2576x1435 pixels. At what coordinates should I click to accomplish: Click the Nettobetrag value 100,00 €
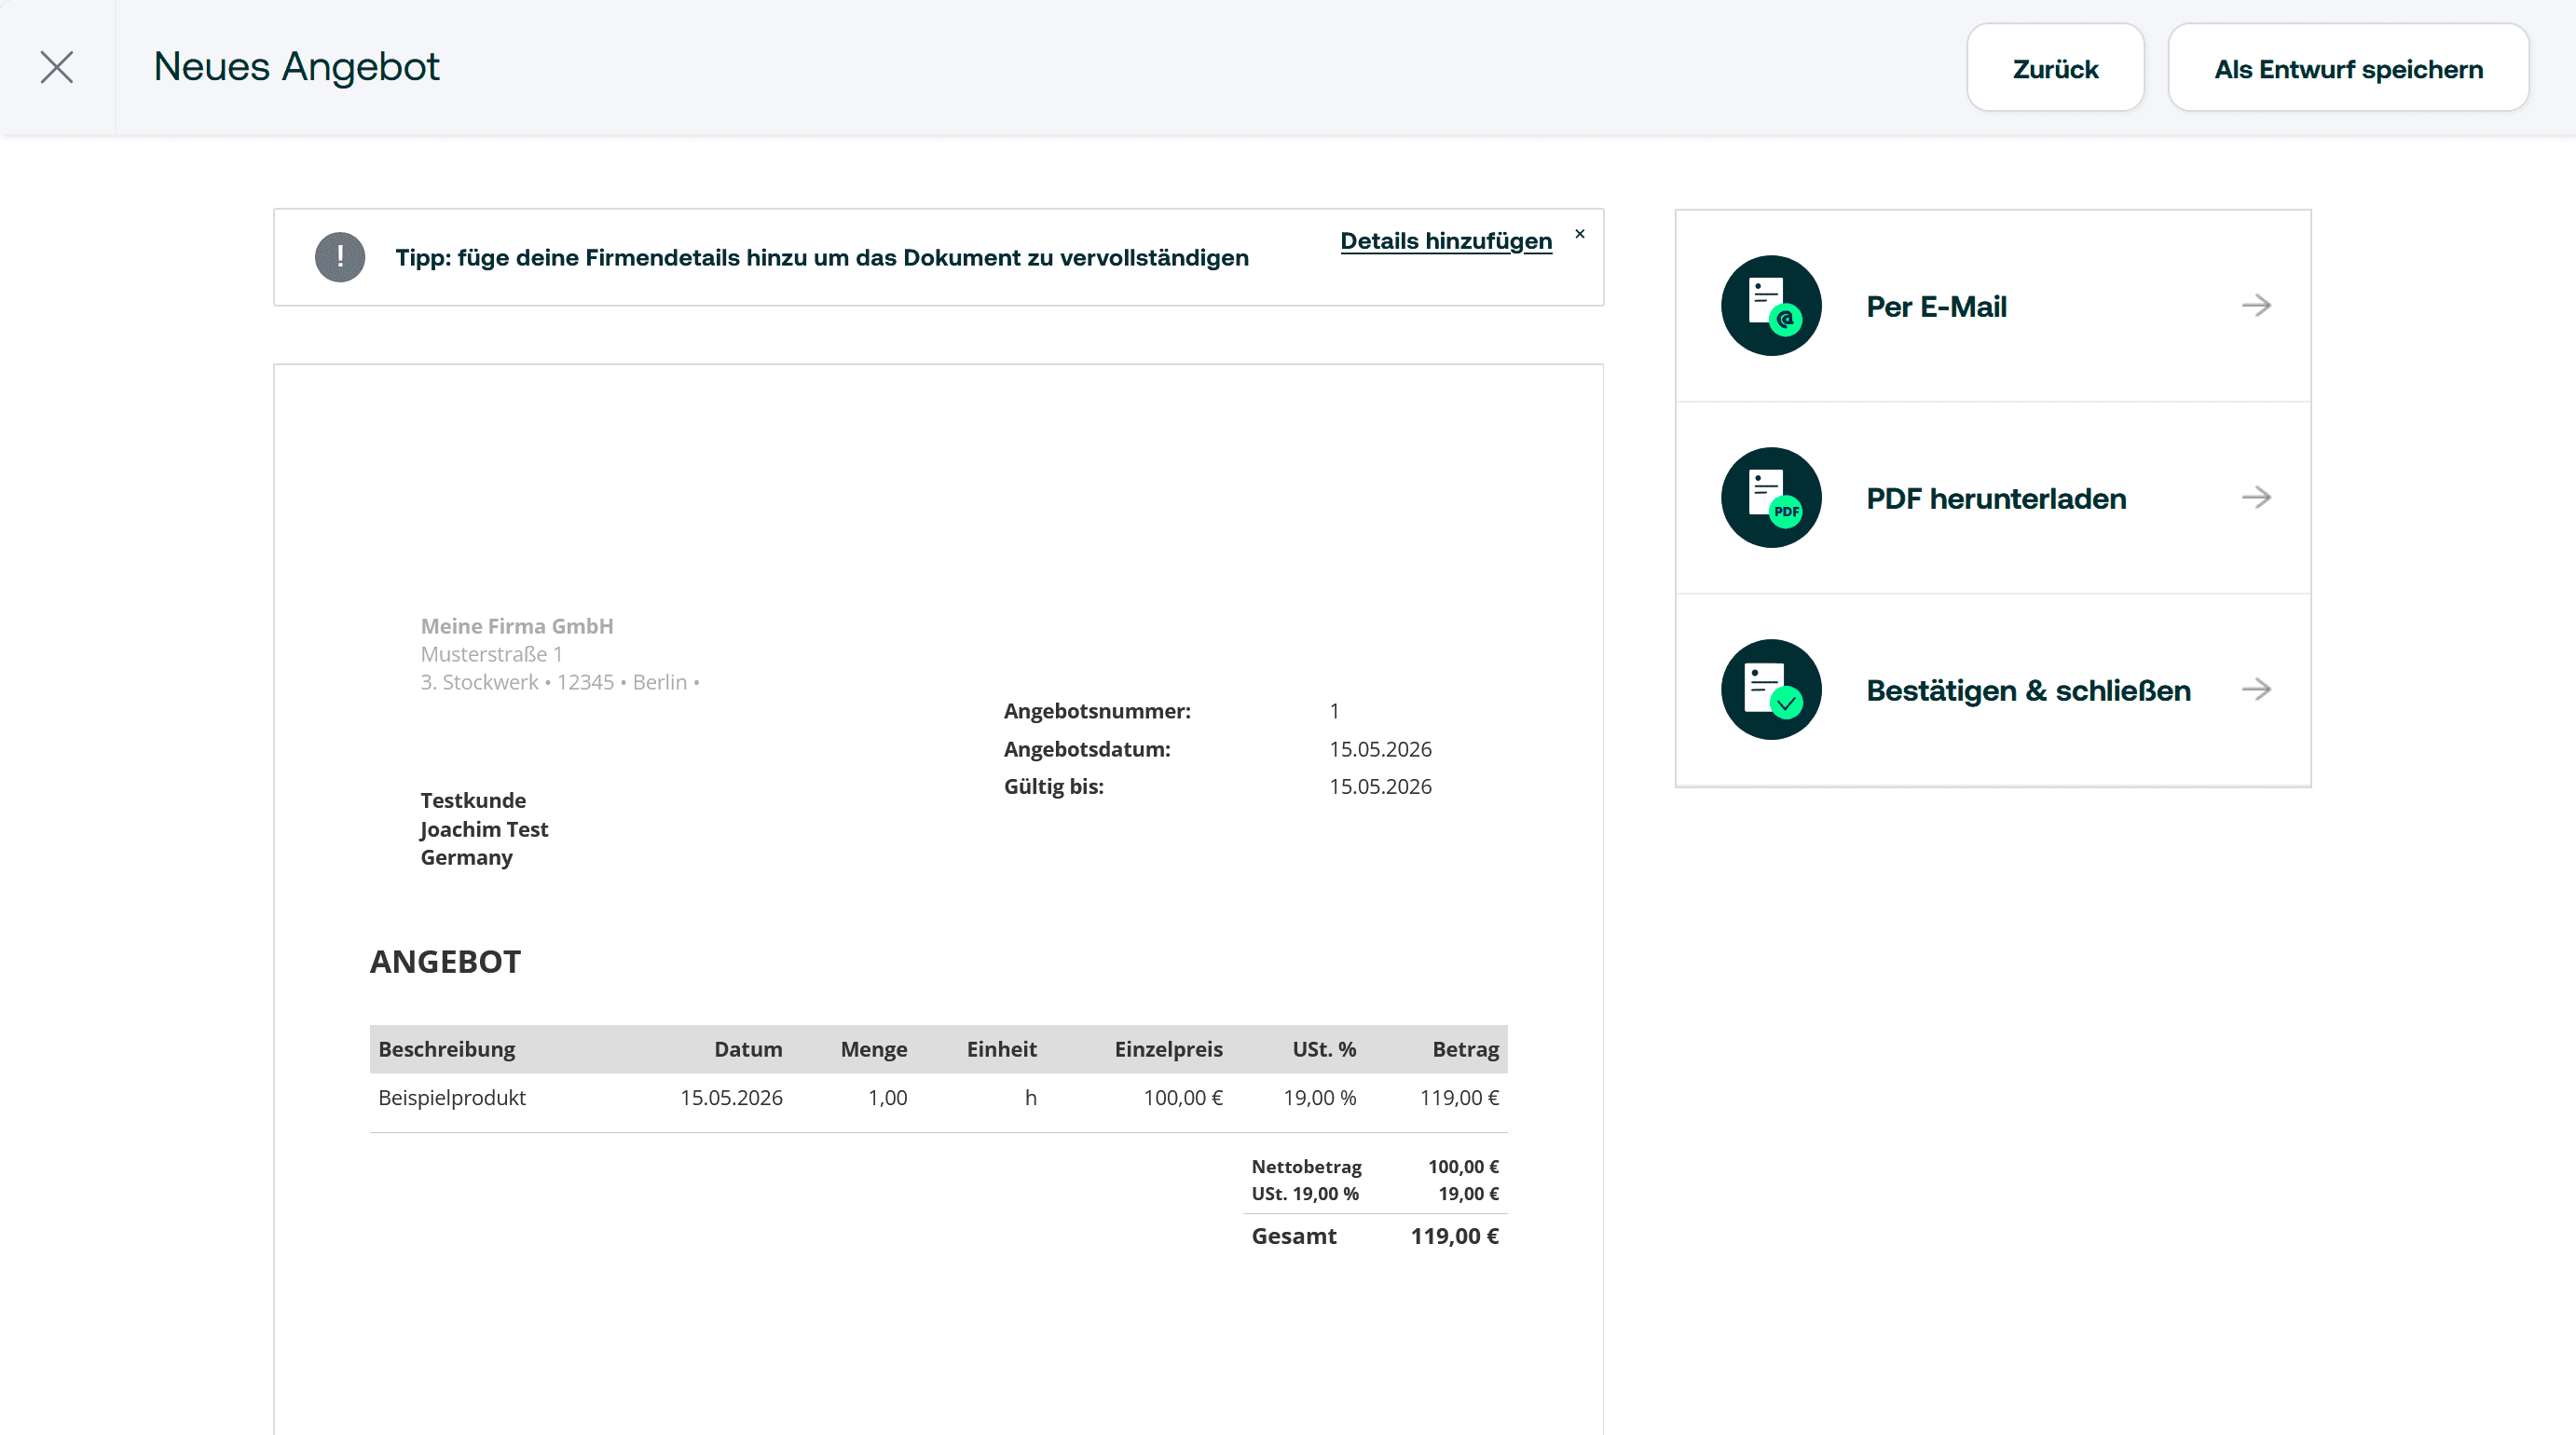point(1463,1166)
